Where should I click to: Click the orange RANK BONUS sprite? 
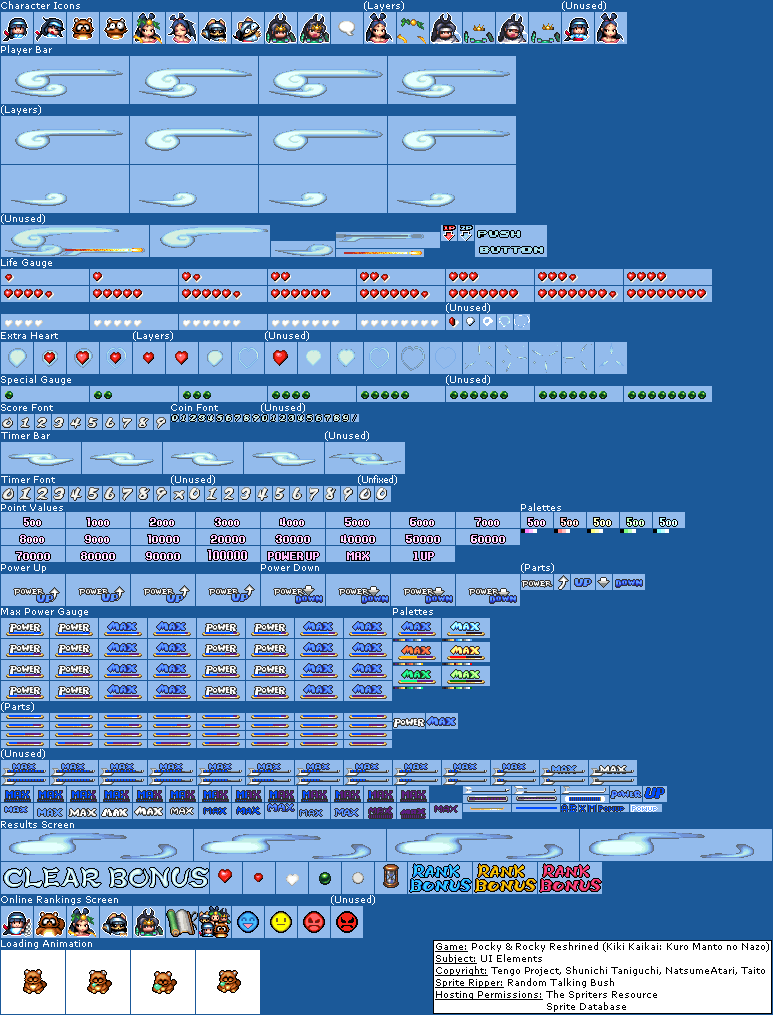click(505, 878)
